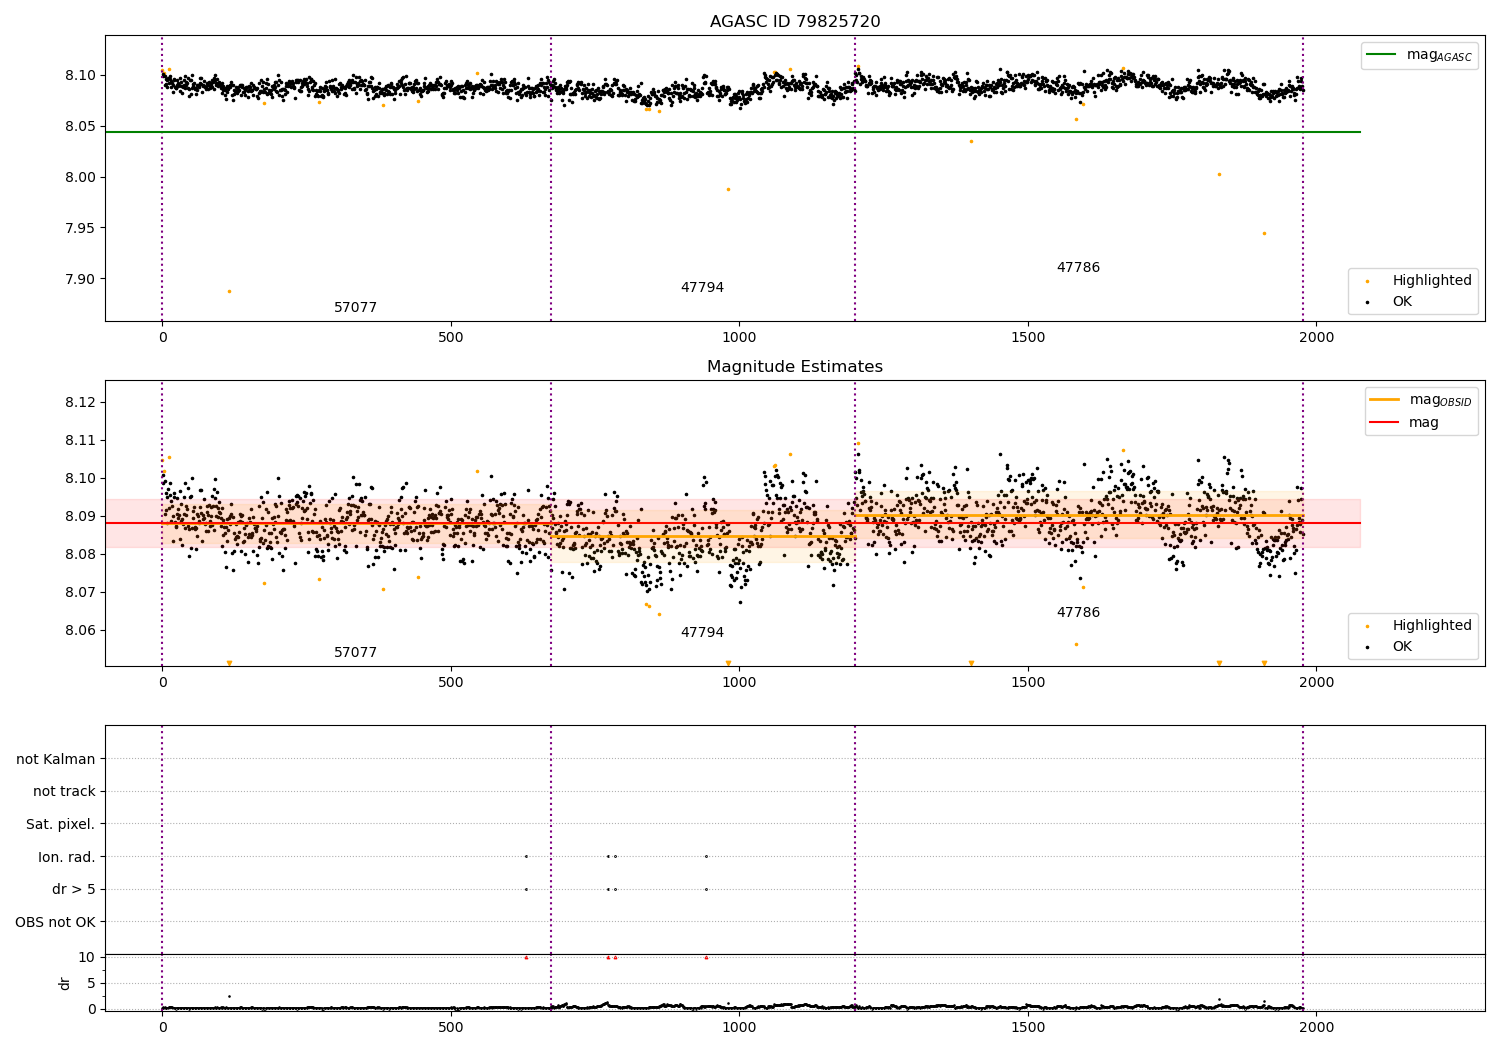Viewport: 1500px width, 1050px height.
Task: Click the 57077 label in Magnitude Estimates plot
Action: click(355, 653)
